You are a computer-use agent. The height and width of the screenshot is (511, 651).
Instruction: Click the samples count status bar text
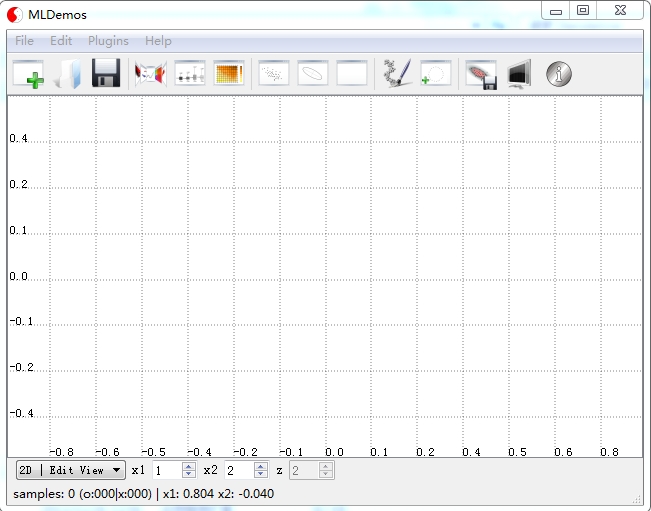144,494
